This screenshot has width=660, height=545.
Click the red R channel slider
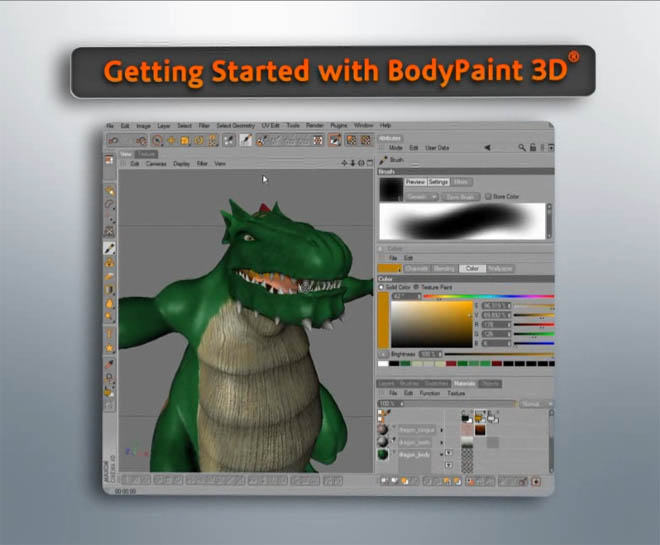pos(534,324)
